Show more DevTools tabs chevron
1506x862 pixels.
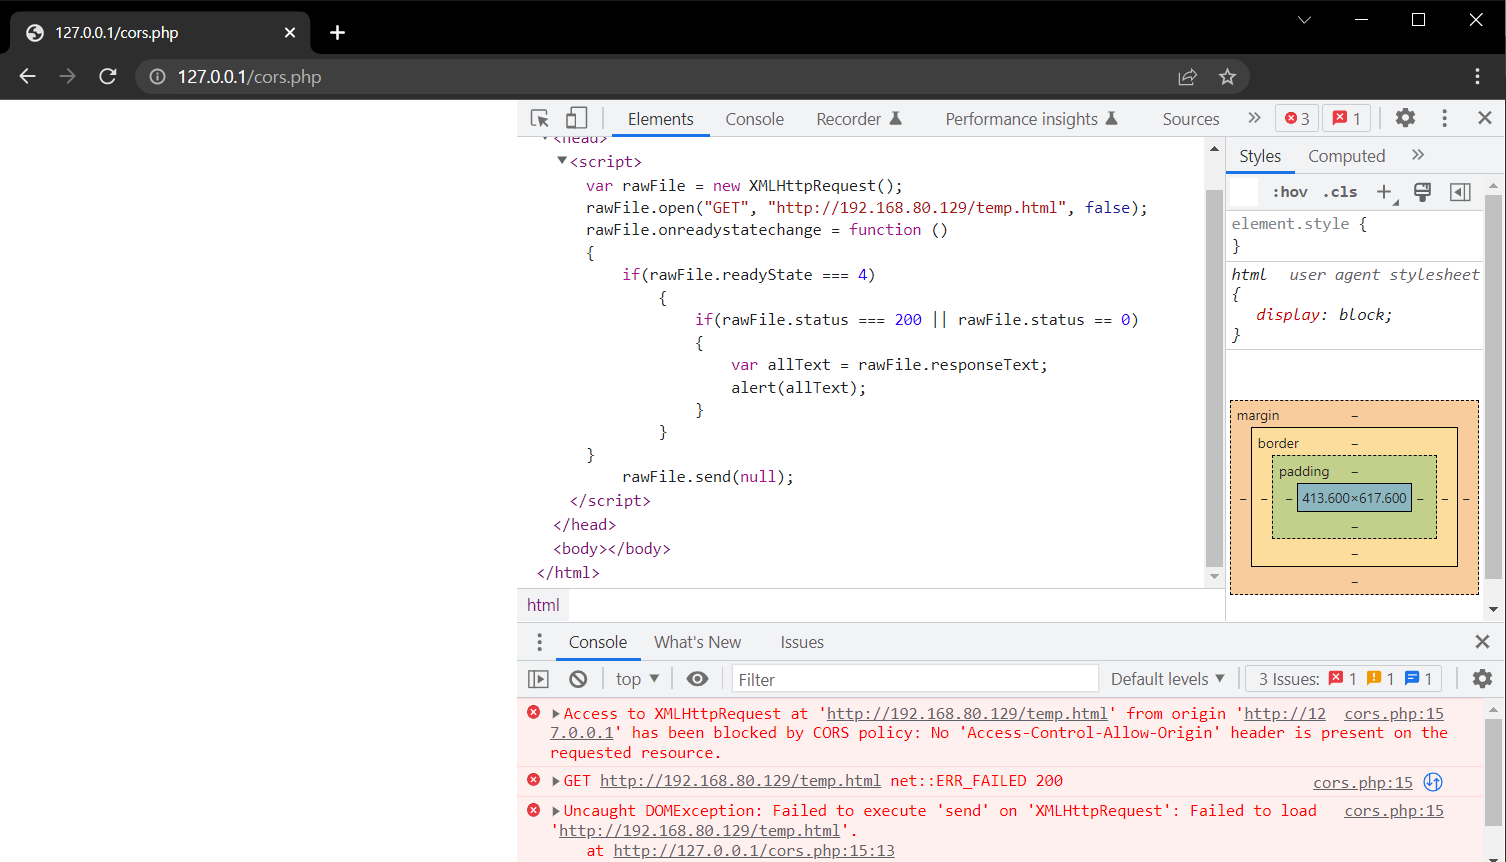point(1254,118)
